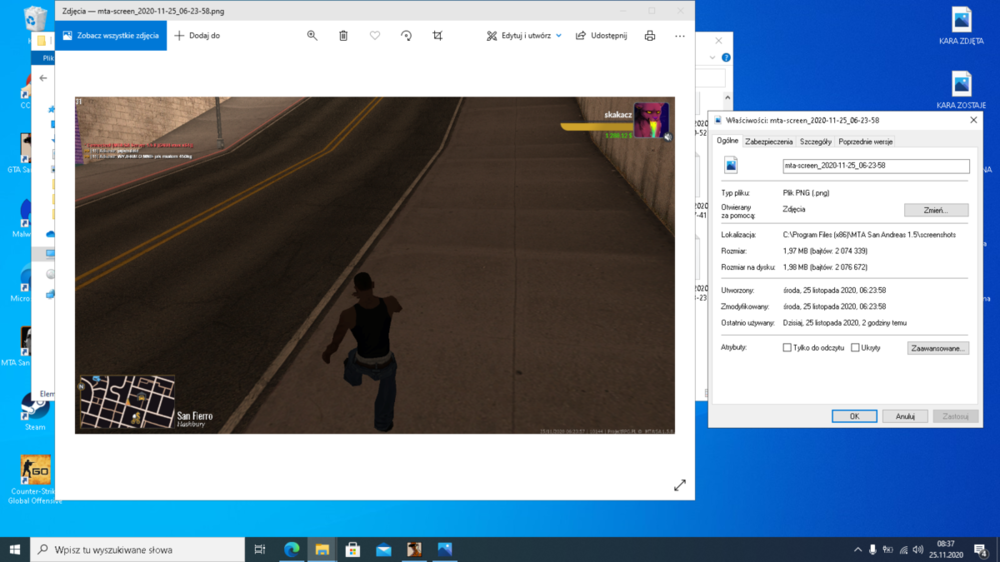Open the 'Dodaj do' menu
This screenshot has width=1000, height=562.
197,36
